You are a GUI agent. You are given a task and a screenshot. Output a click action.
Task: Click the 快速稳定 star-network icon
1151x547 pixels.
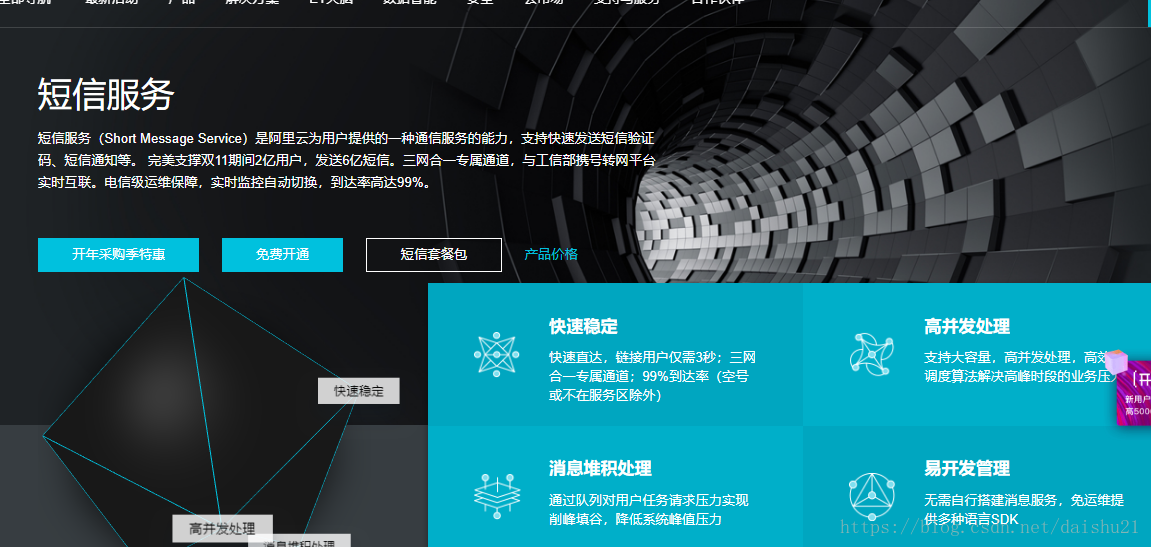click(x=496, y=355)
